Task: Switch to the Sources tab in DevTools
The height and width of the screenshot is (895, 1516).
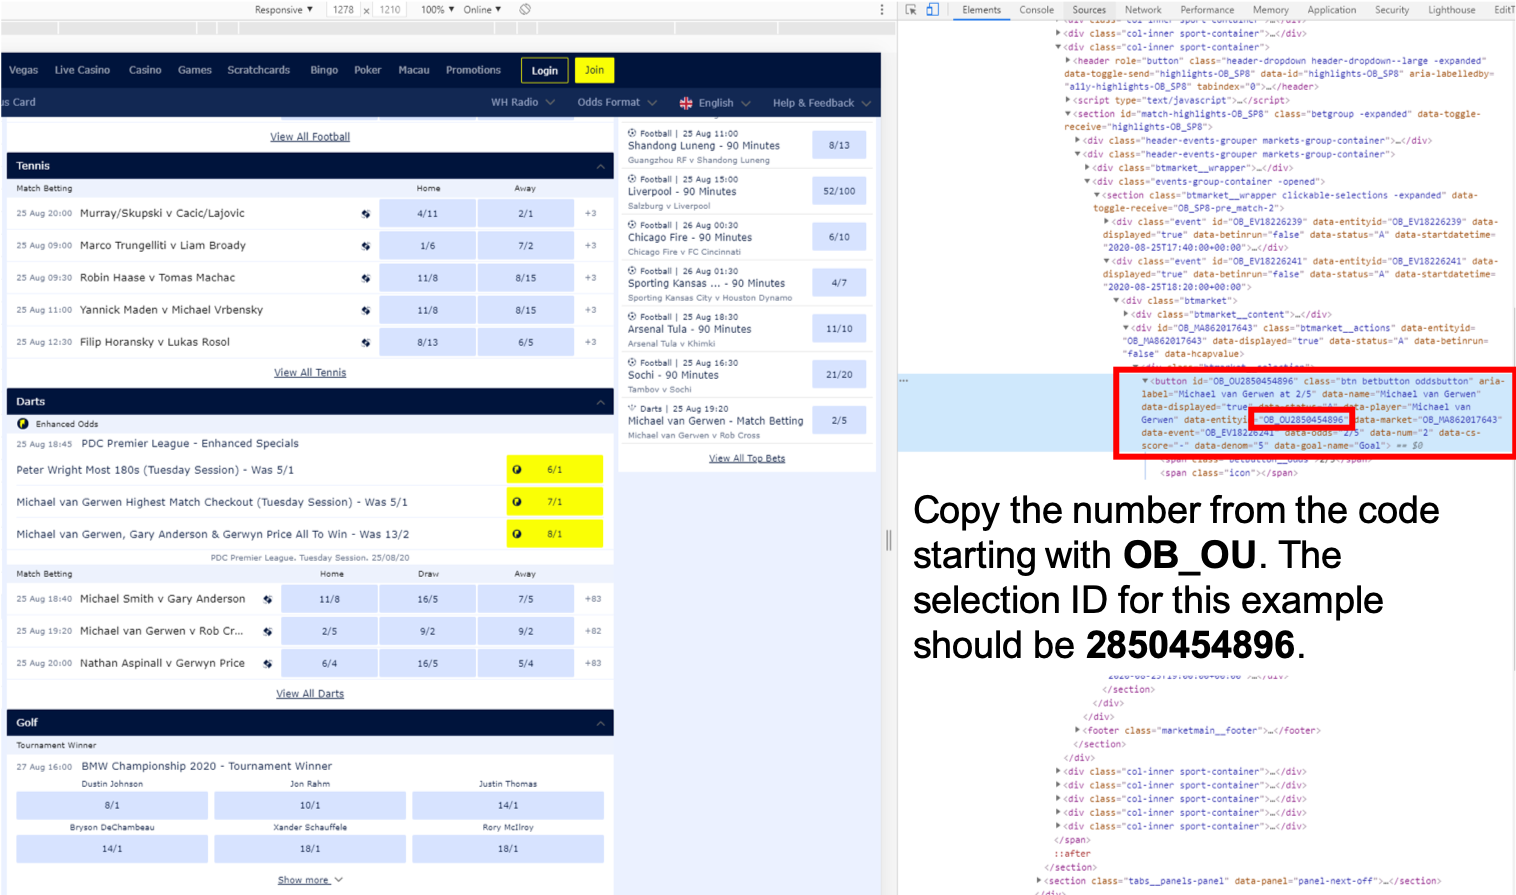Action: [1089, 10]
